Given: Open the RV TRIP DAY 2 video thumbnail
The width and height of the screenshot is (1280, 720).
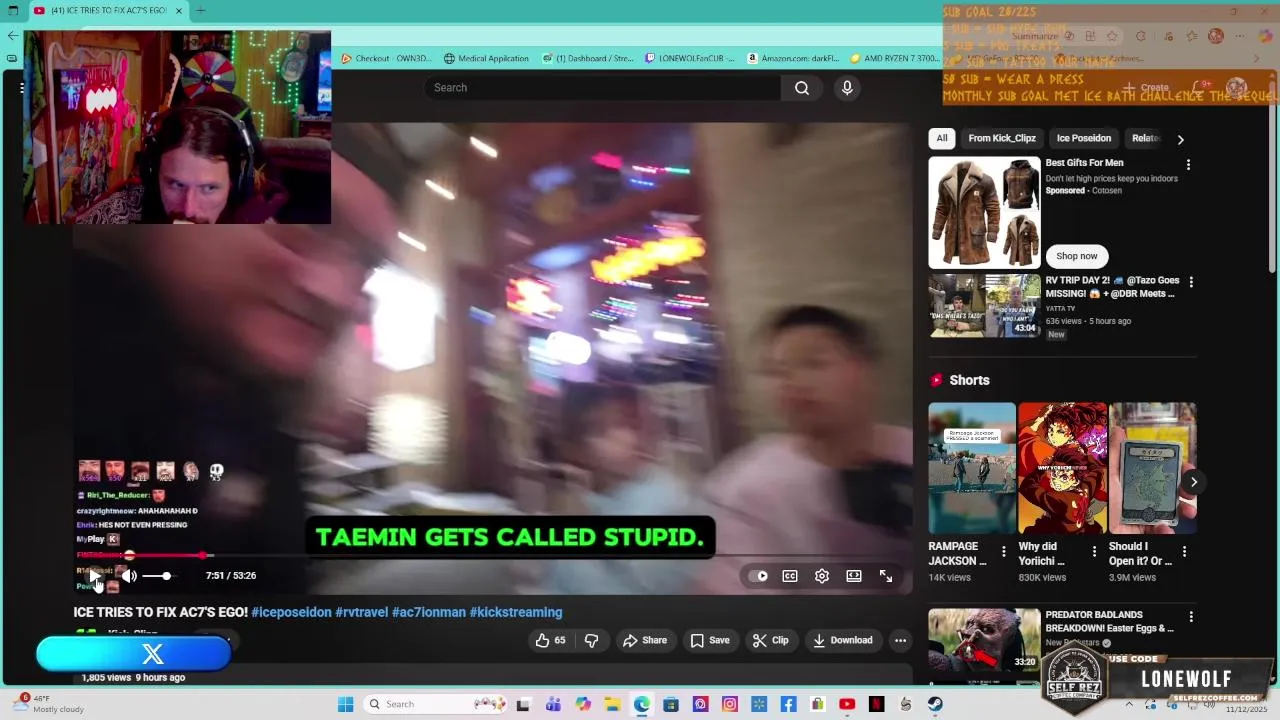Looking at the screenshot, I should point(984,306).
